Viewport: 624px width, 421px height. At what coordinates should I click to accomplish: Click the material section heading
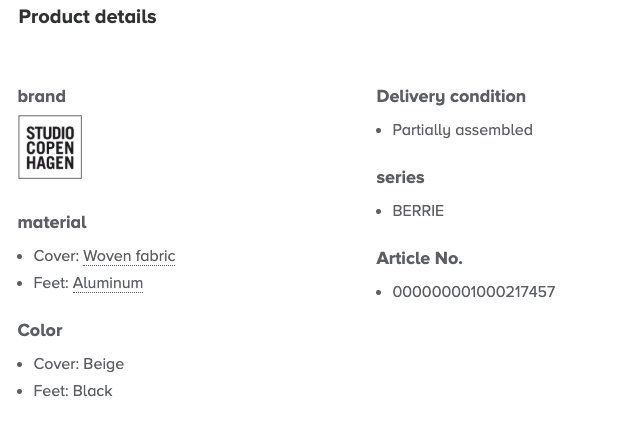[52, 222]
